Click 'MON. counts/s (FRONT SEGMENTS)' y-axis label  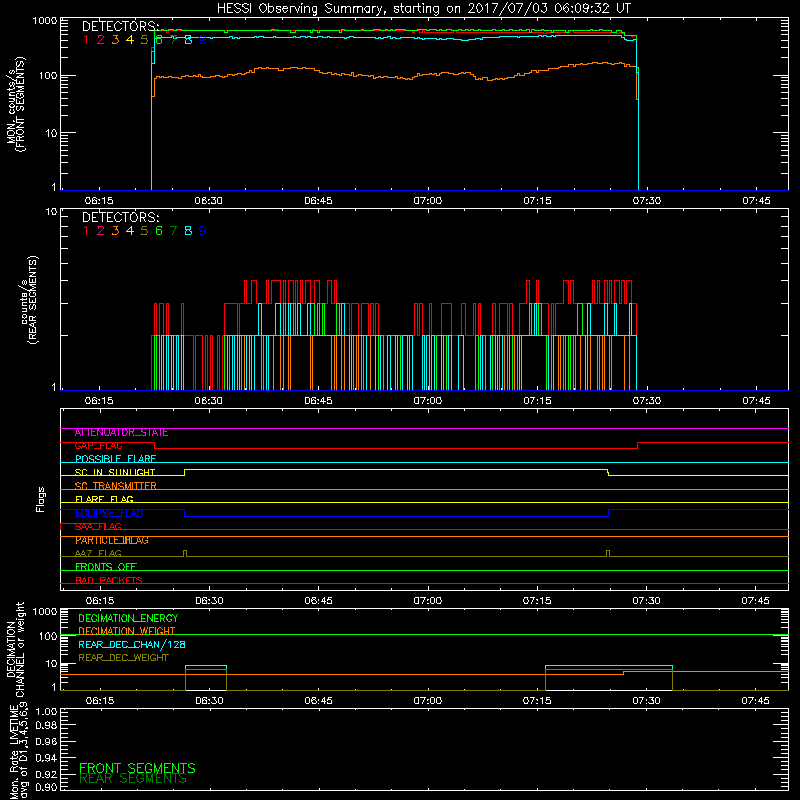coord(16,104)
